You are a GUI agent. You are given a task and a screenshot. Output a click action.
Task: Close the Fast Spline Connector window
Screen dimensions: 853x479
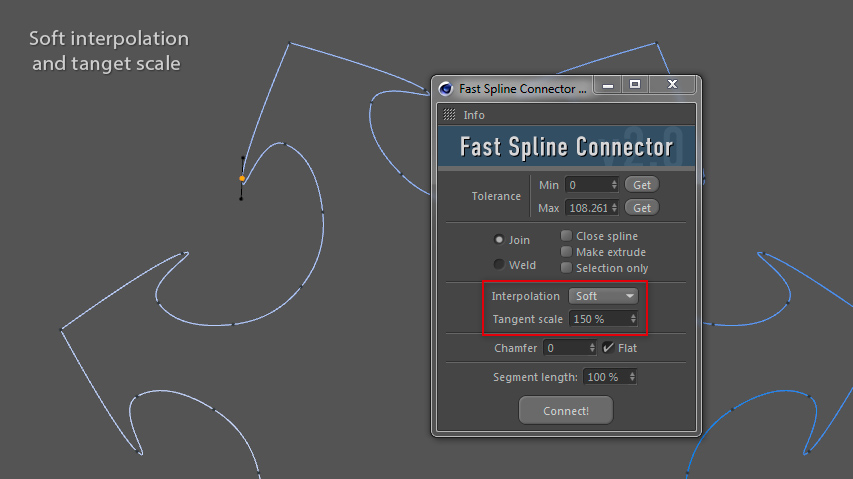pyautogui.click(x=672, y=84)
